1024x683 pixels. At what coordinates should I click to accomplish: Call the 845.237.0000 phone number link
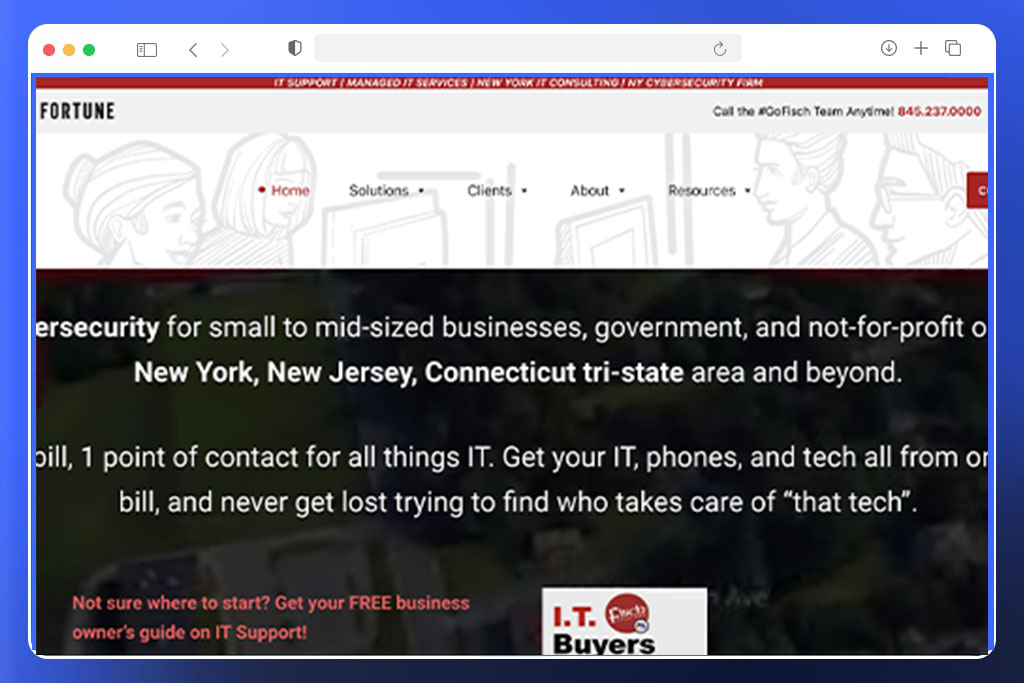tap(939, 111)
